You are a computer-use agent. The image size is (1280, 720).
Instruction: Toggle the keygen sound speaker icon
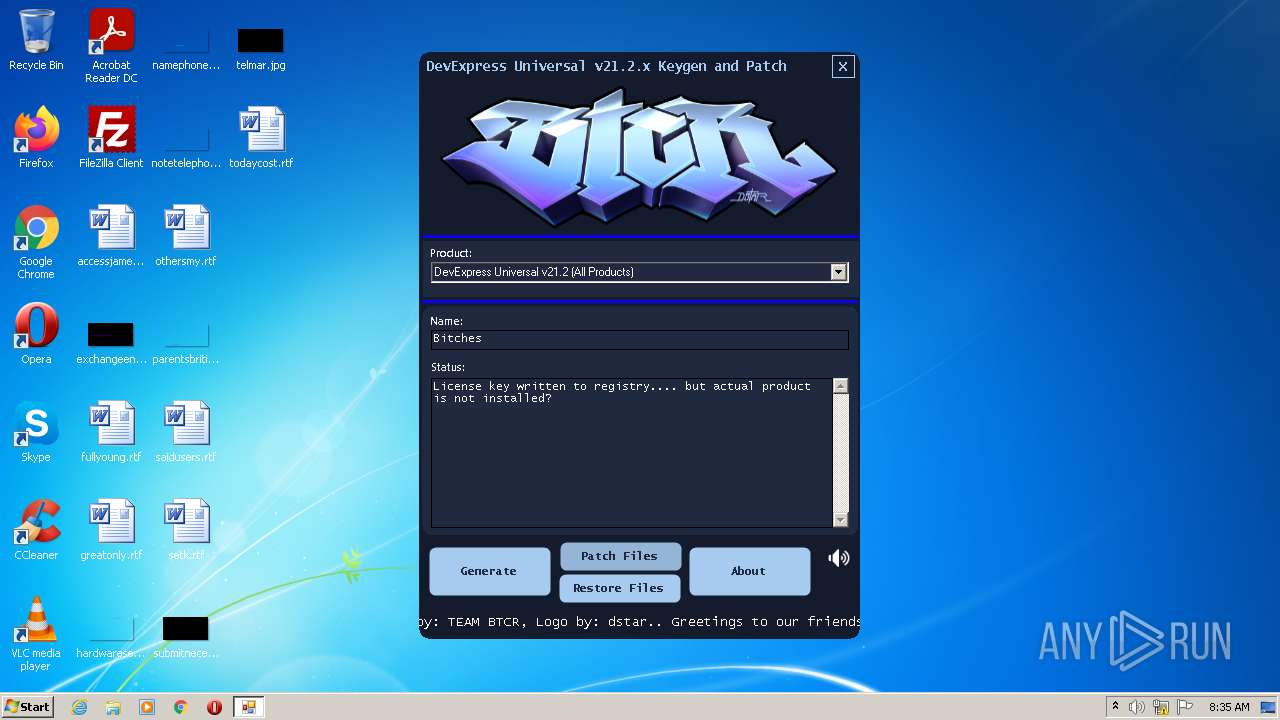pyautogui.click(x=839, y=558)
